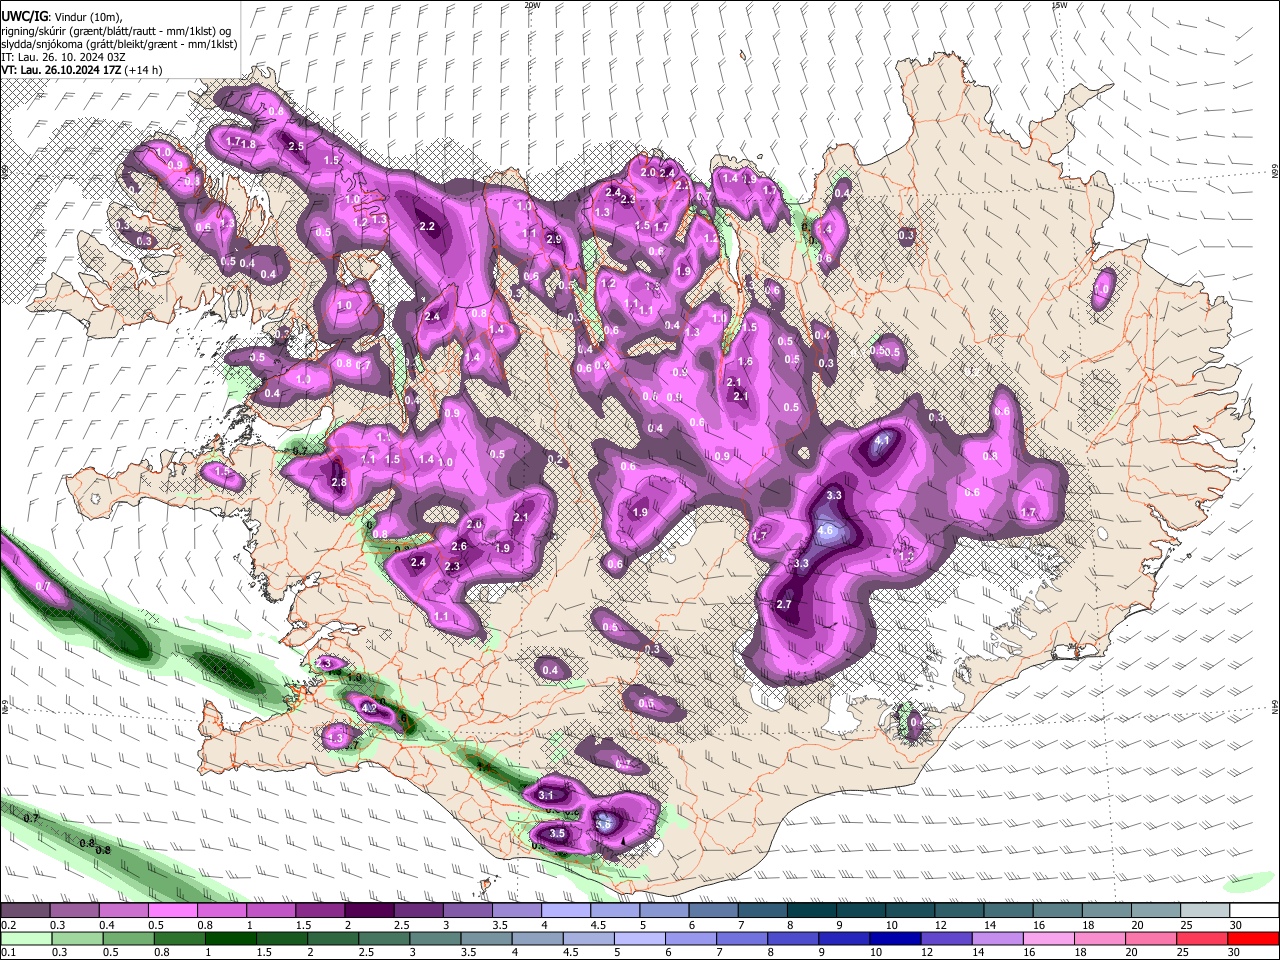Pick dark purple upper swatch between 2 and 2.5
Image resolution: width=1280 pixels, height=960 pixels.
(369, 910)
